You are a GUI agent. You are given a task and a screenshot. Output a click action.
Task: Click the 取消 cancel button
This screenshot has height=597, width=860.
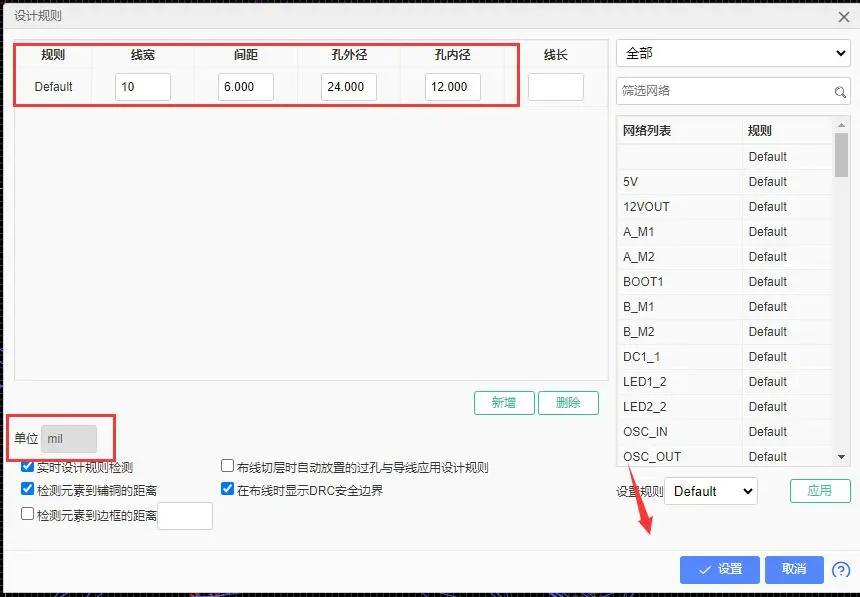tap(794, 569)
